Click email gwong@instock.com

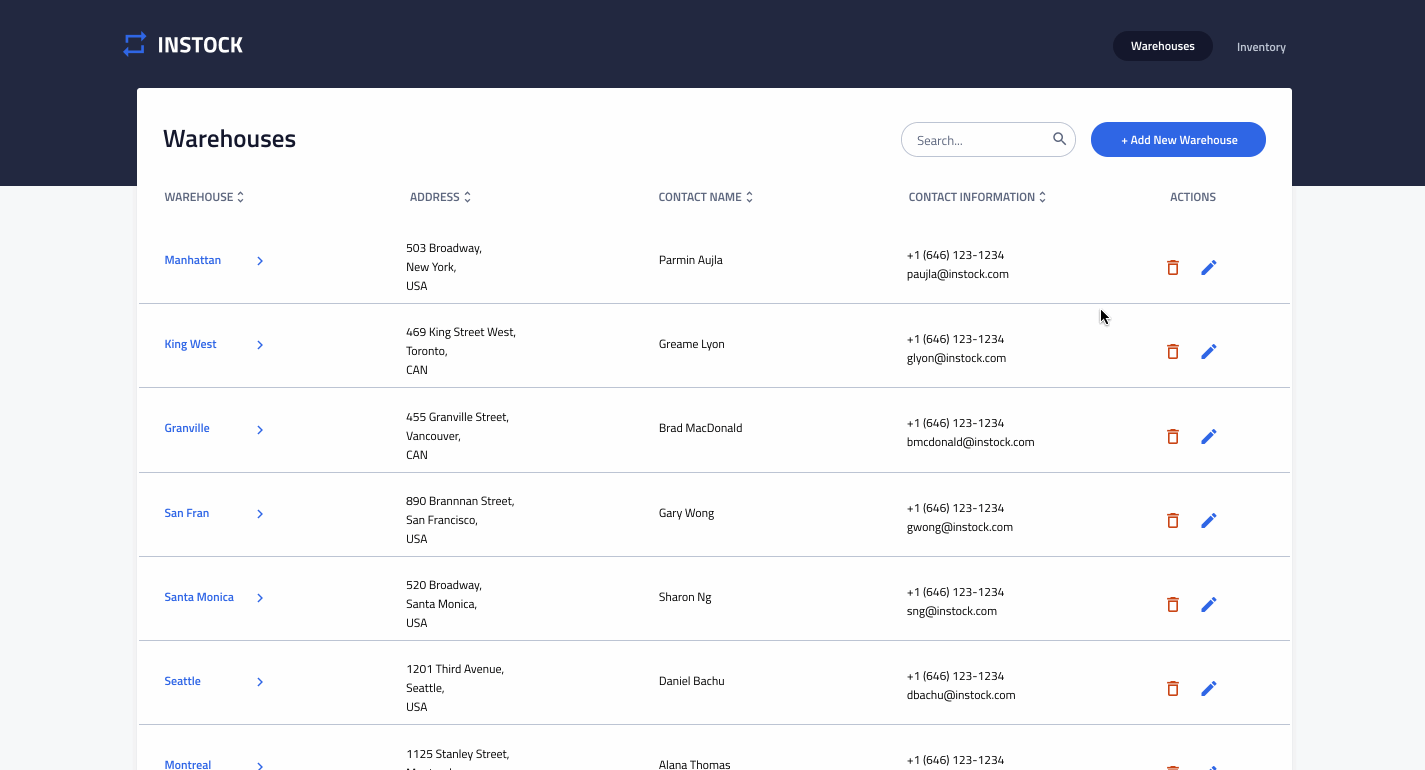(960, 527)
